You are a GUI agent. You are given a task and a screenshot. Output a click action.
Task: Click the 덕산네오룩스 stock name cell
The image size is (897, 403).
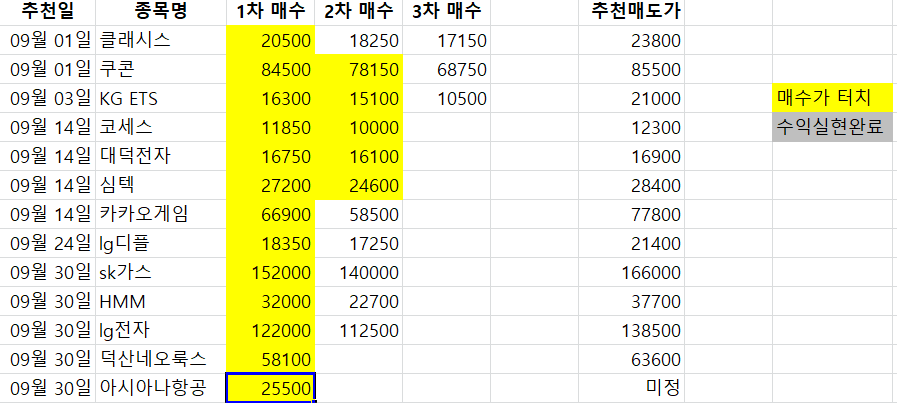click(161, 359)
